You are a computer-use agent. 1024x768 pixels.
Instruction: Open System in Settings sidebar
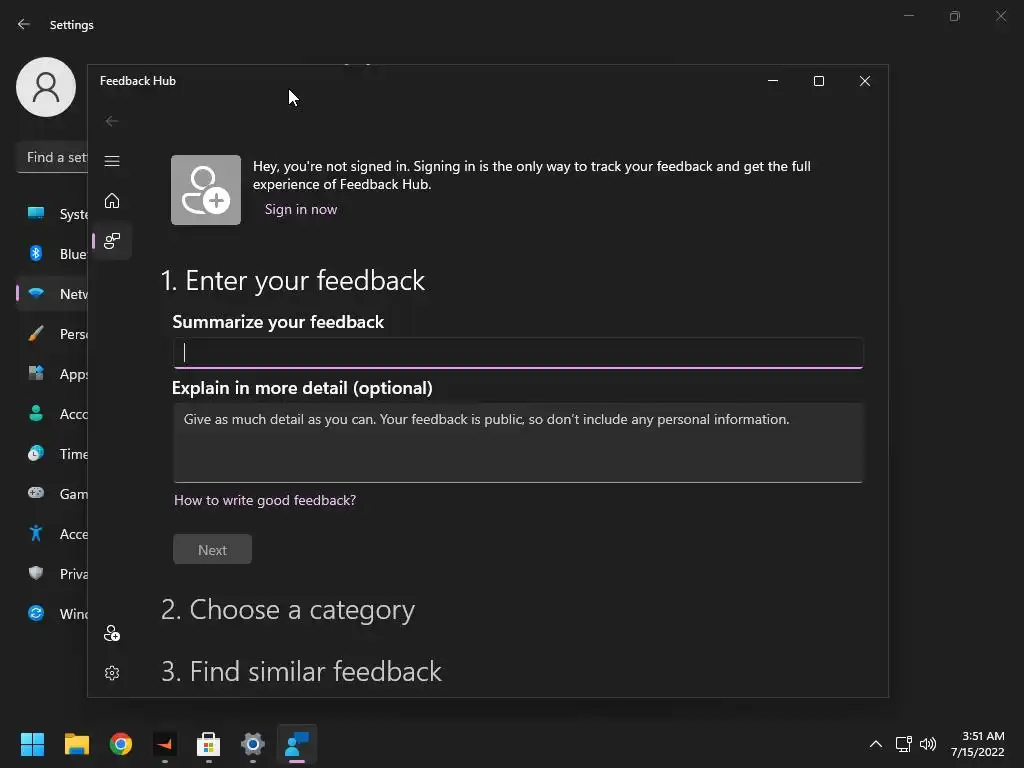(x=52, y=214)
